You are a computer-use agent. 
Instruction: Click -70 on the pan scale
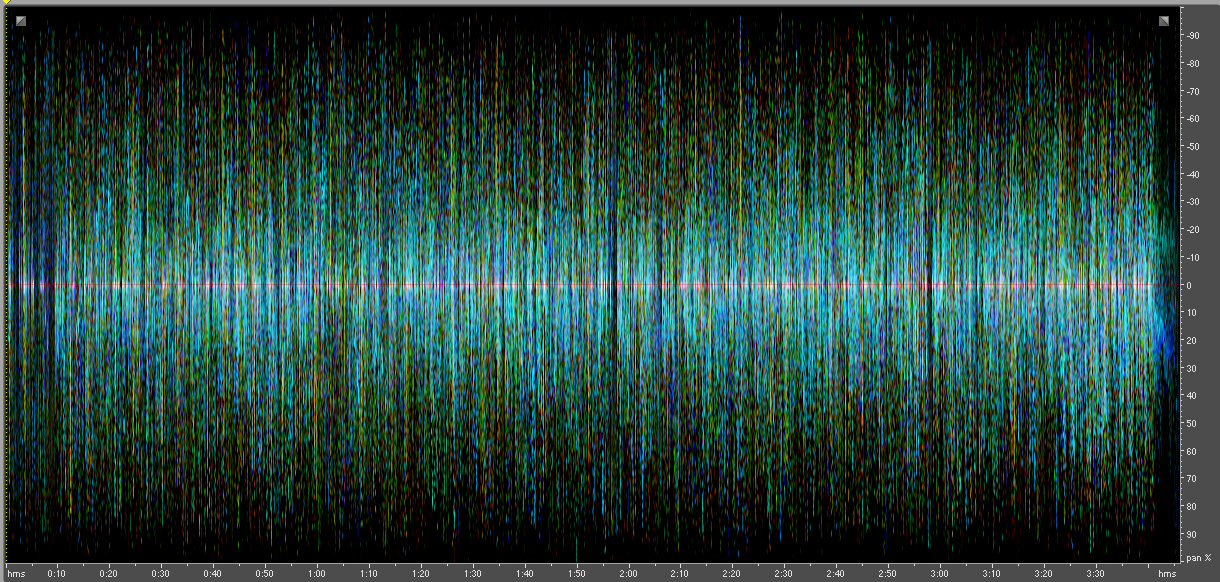point(1193,92)
